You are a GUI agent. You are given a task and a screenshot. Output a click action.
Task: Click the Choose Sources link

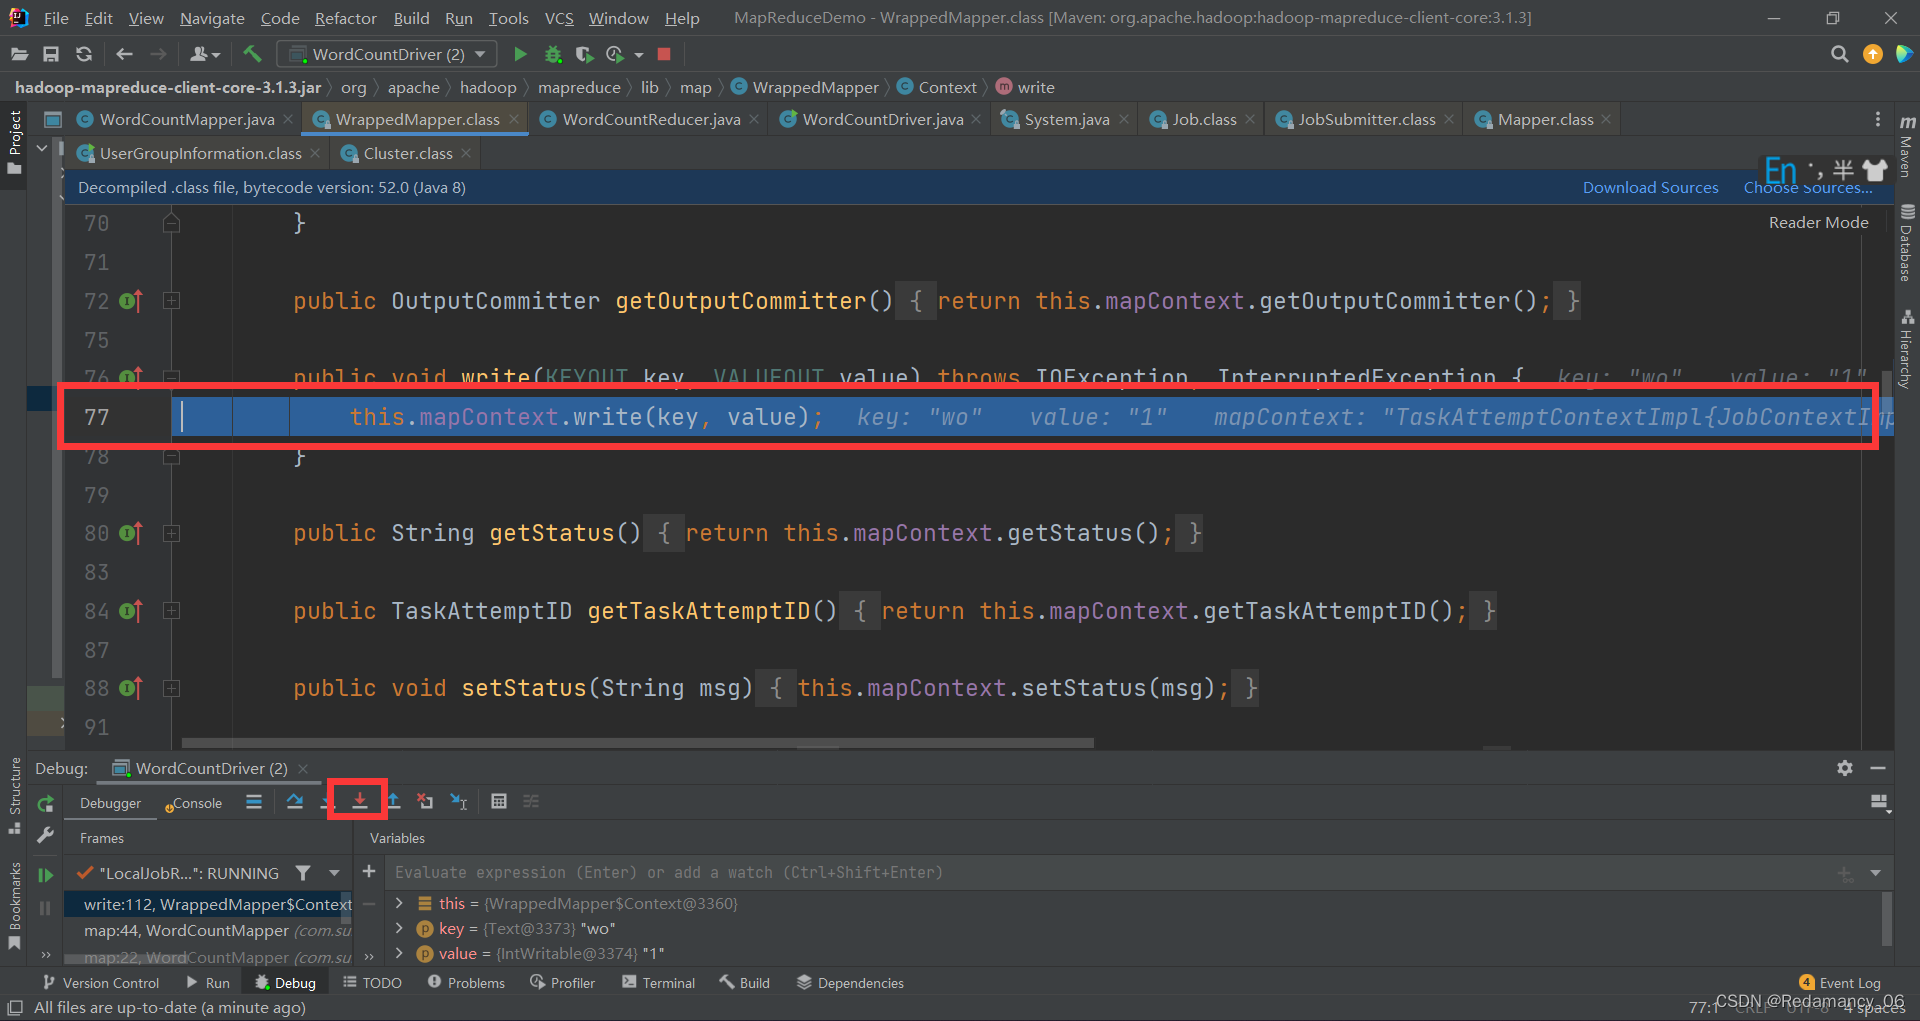tap(1808, 187)
